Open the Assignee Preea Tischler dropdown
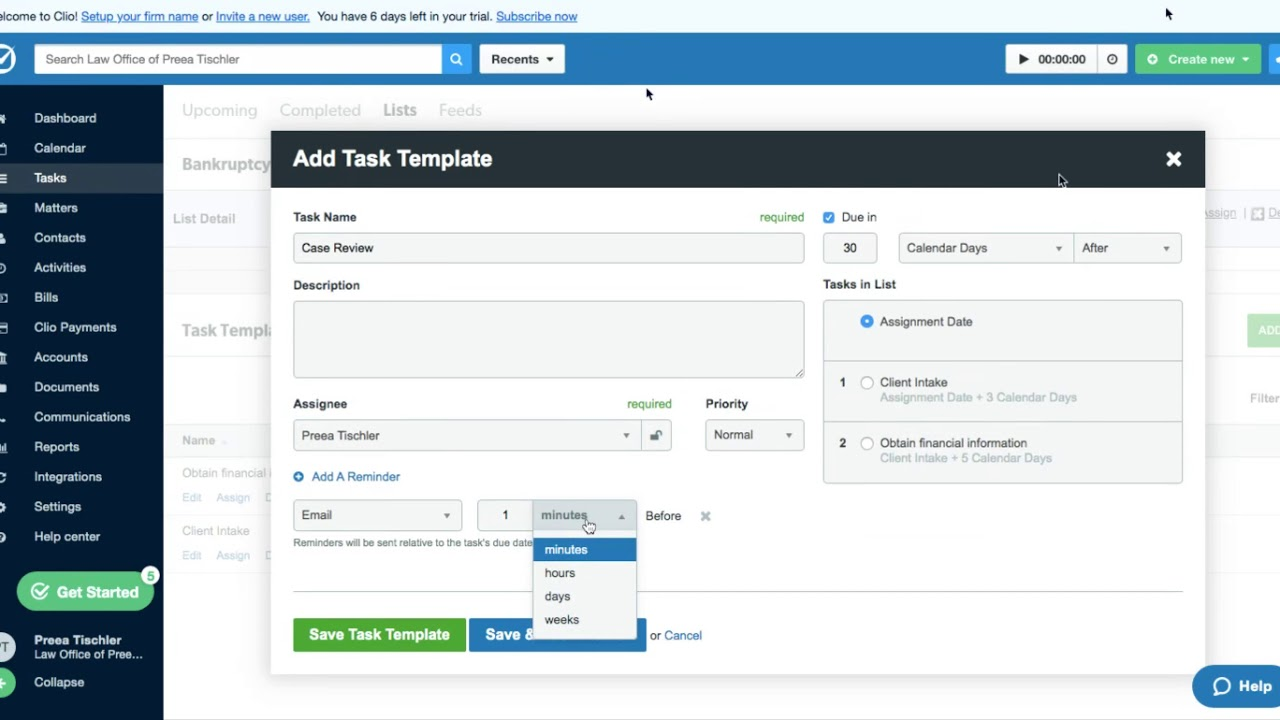The width and height of the screenshot is (1280, 720). click(x=467, y=435)
